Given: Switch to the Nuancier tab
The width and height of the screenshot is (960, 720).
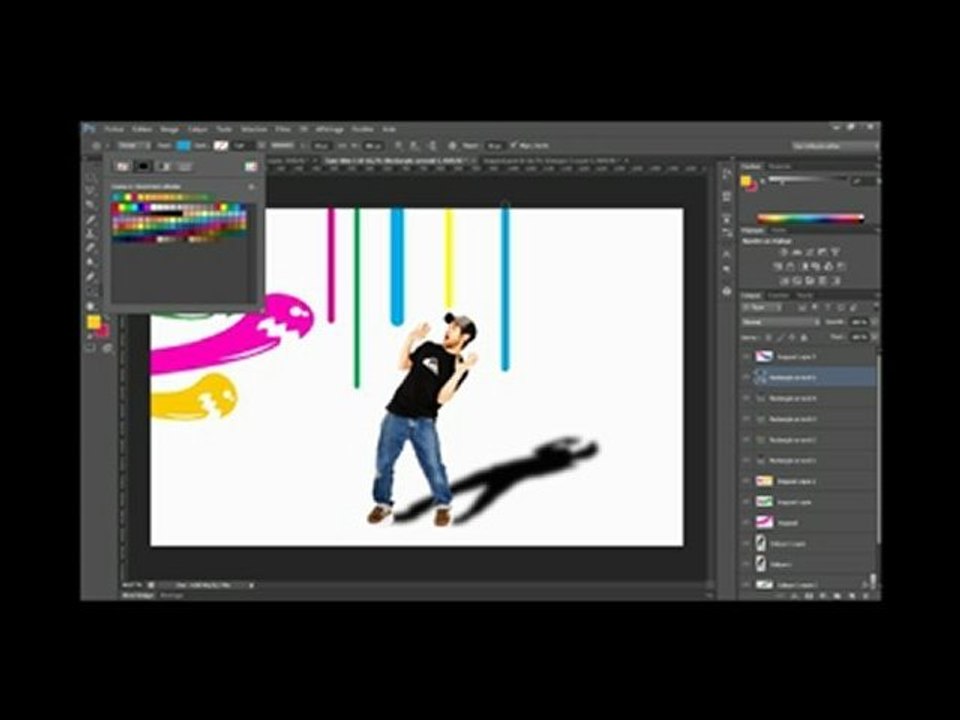Looking at the screenshot, I should 779,167.
